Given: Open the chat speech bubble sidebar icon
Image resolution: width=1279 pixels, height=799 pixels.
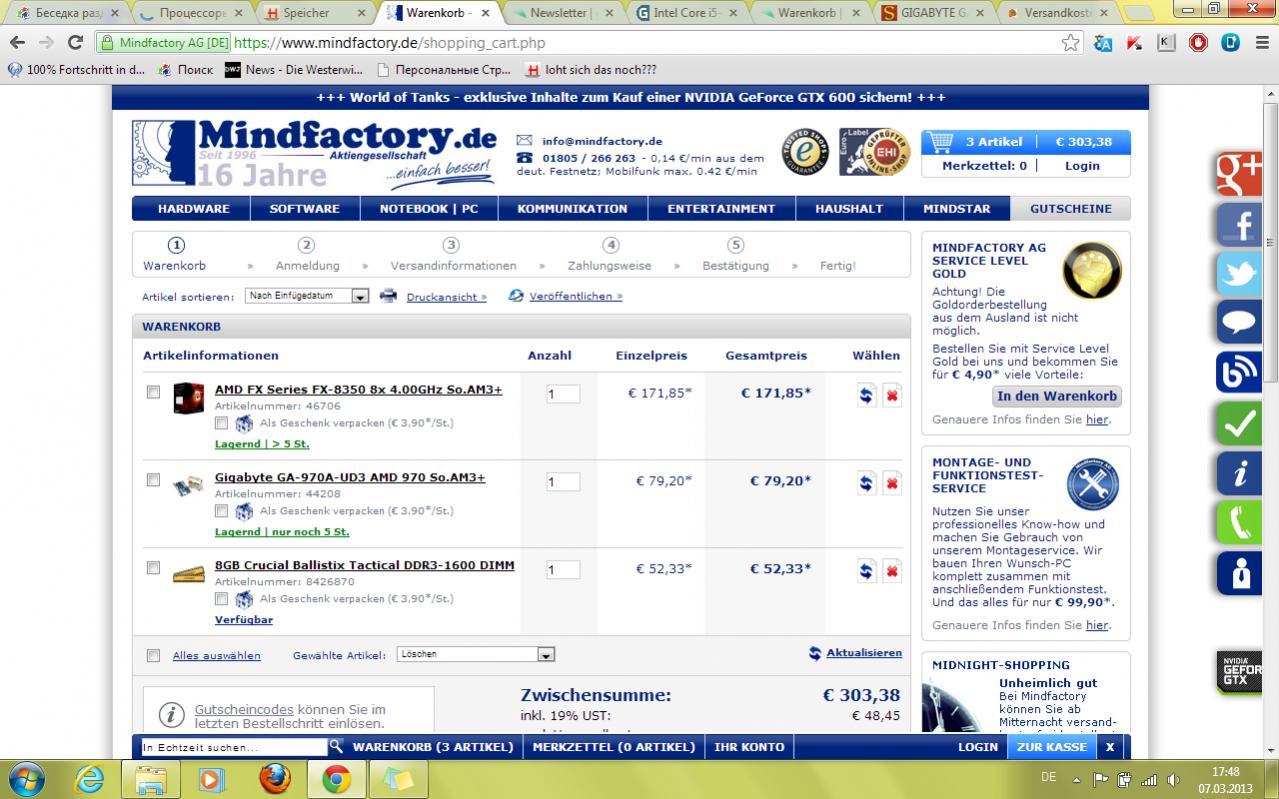Looking at the screenshot, I should 1239,323.
